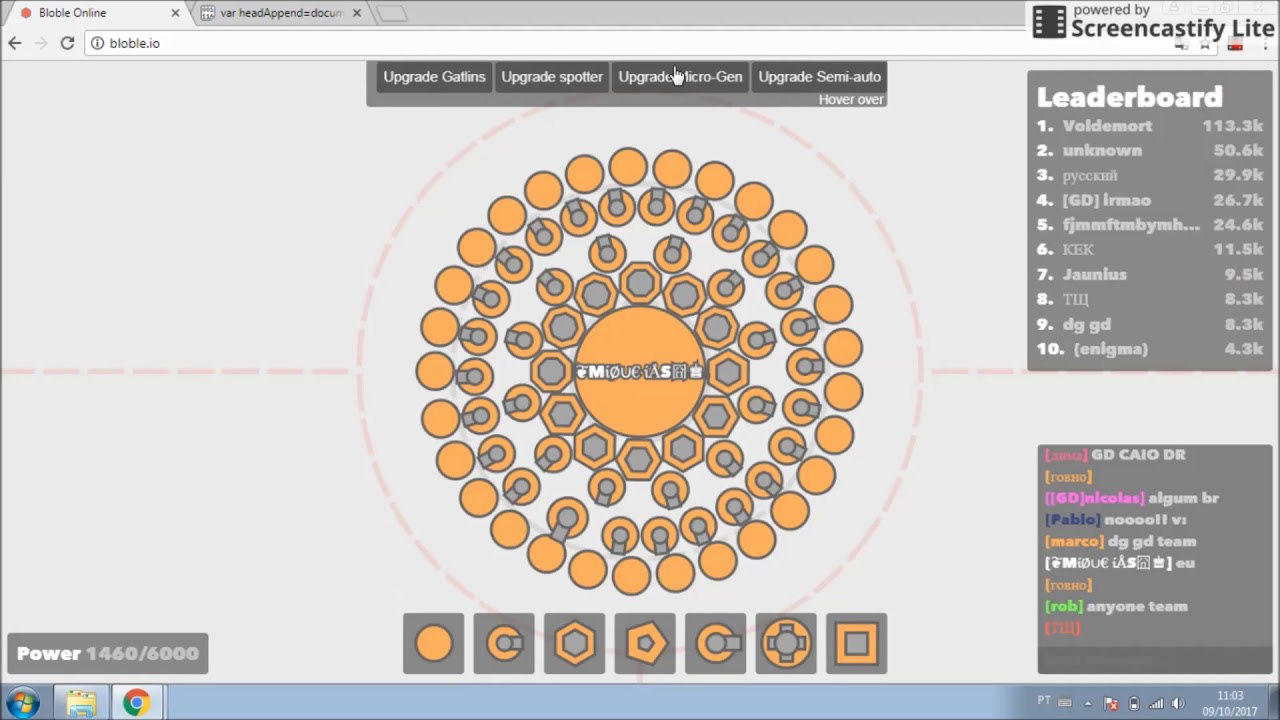Select the hexagon generator build icon

tap(575, 643)
